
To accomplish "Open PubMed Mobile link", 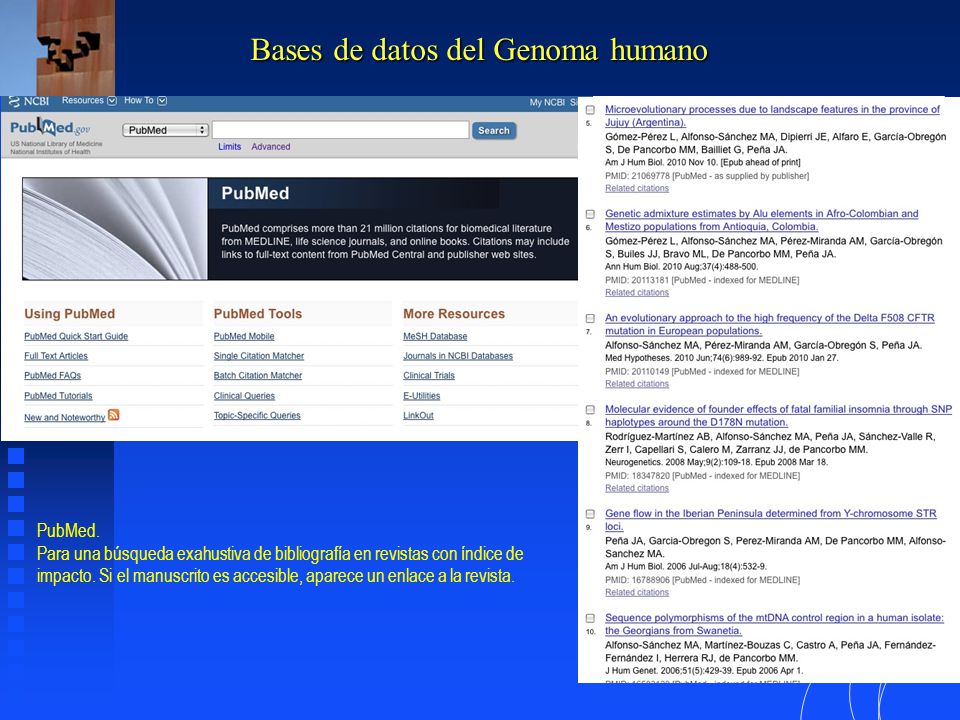I will [244, 336].
